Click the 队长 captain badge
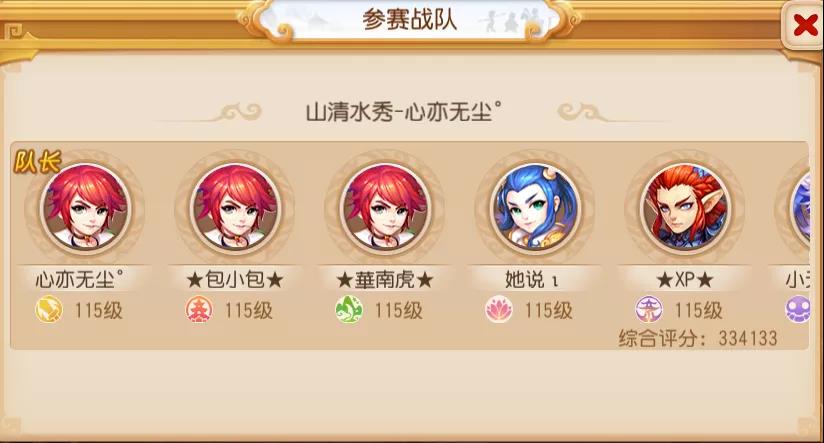This screenshot has width=824, height=443. click(x=37, y=161)
